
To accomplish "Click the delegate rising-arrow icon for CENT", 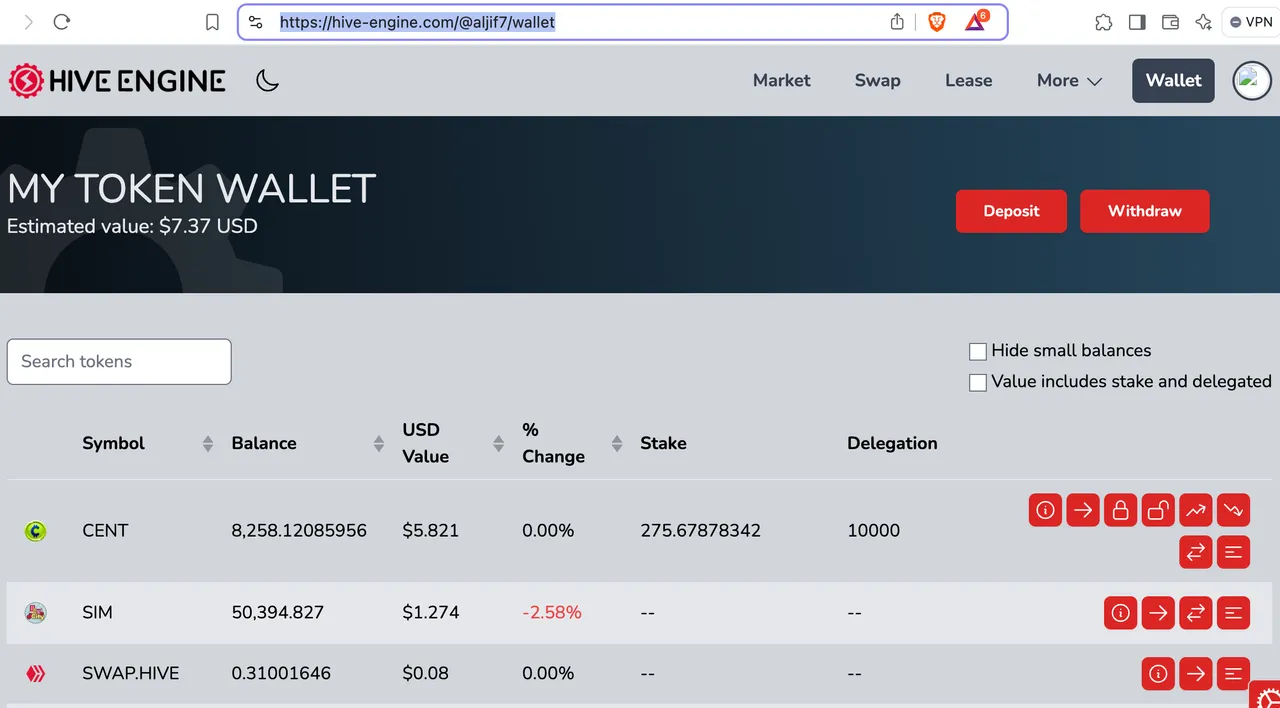I will tap(1196, 510).
